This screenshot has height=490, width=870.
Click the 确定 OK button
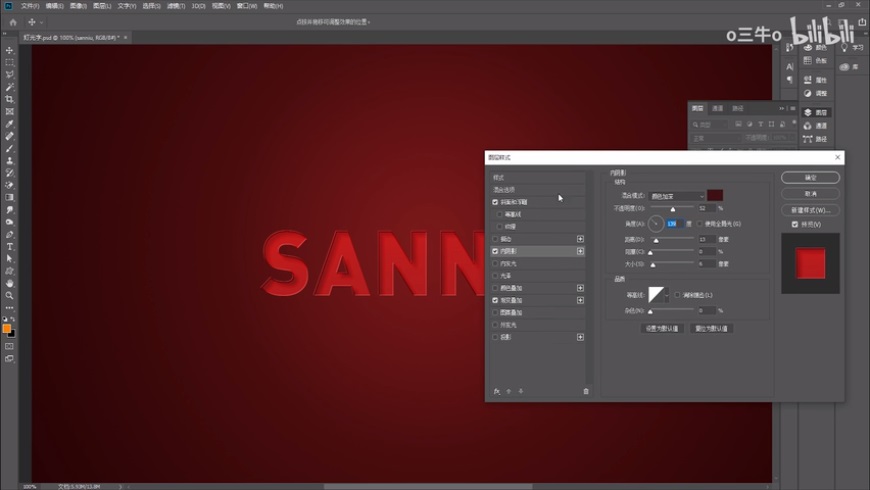click(809, 177)
